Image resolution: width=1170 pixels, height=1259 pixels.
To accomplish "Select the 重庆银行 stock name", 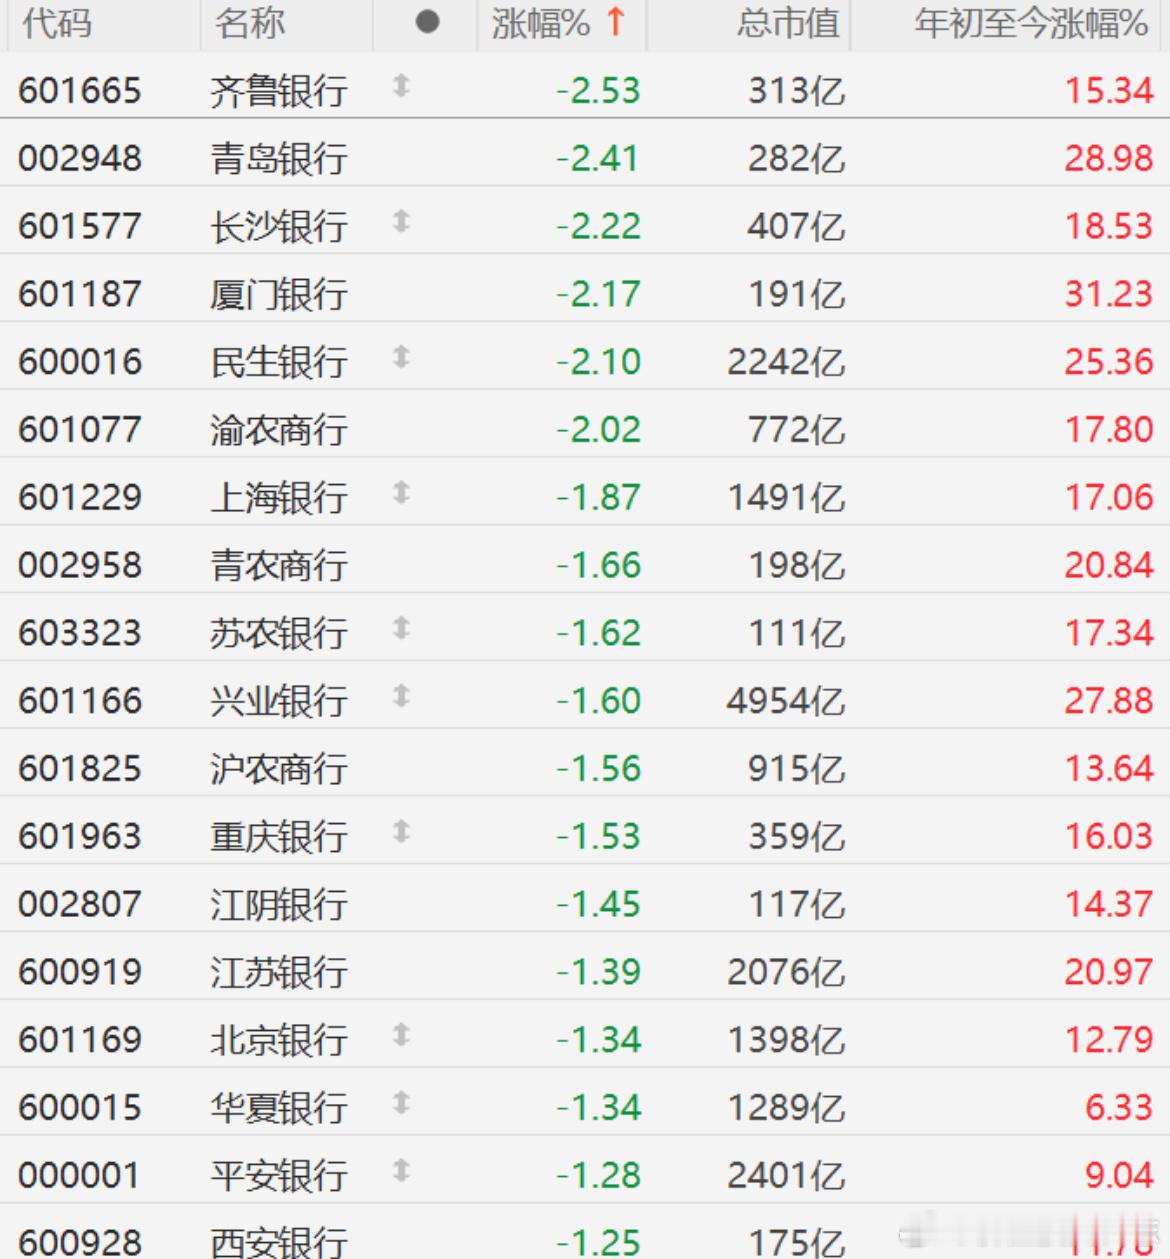I will tap(279, 836).
